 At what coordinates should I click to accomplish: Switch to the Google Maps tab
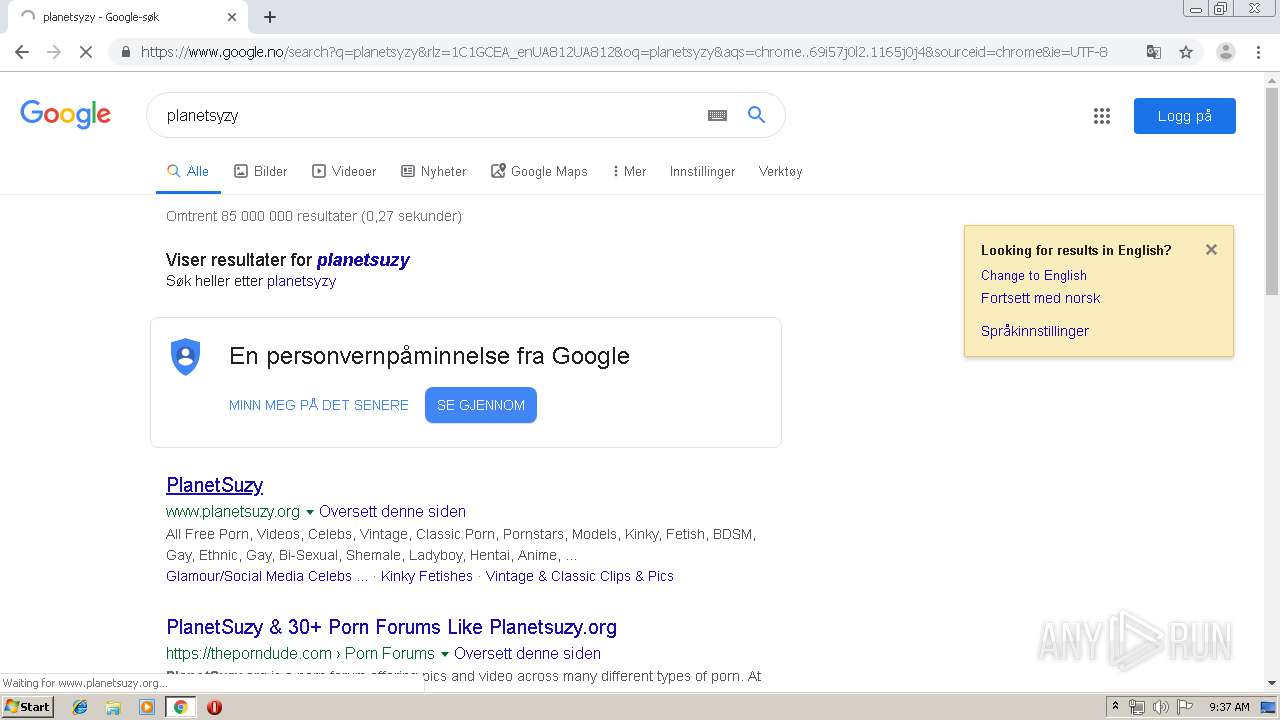539,171
